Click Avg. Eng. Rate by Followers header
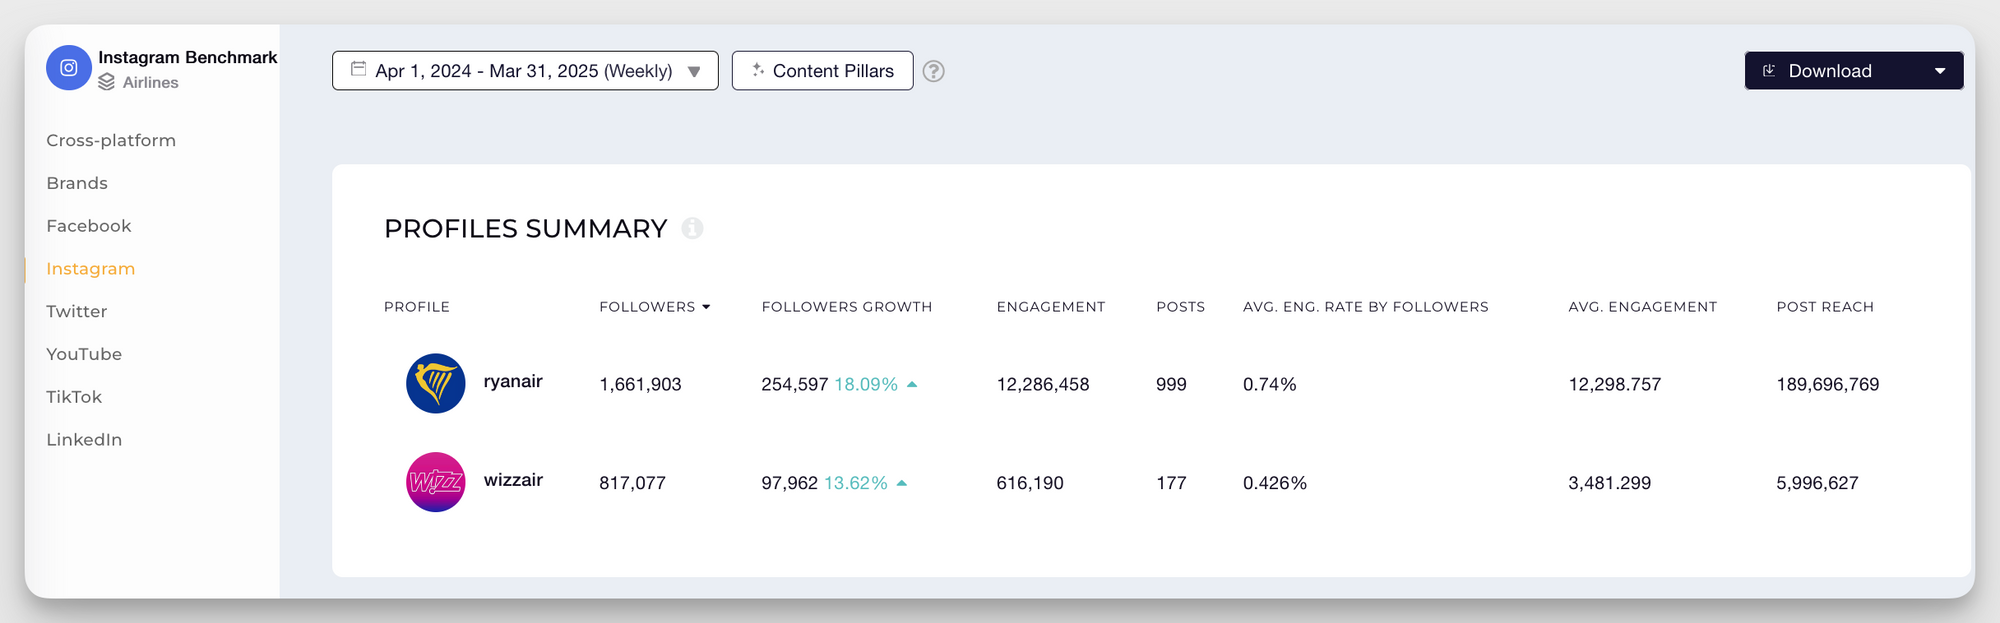This screenshot has height=623, width=2000. click(x=1366, y=307)
